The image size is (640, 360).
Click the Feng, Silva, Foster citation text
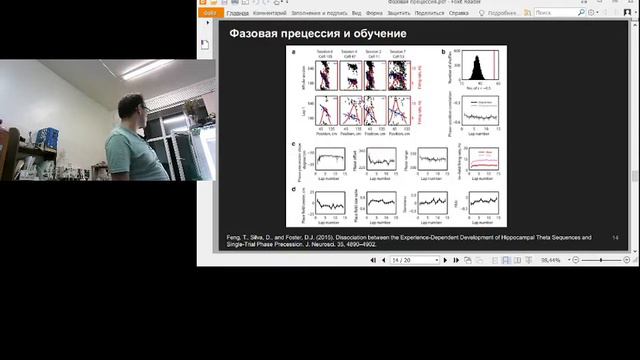[x=409, y=241]
